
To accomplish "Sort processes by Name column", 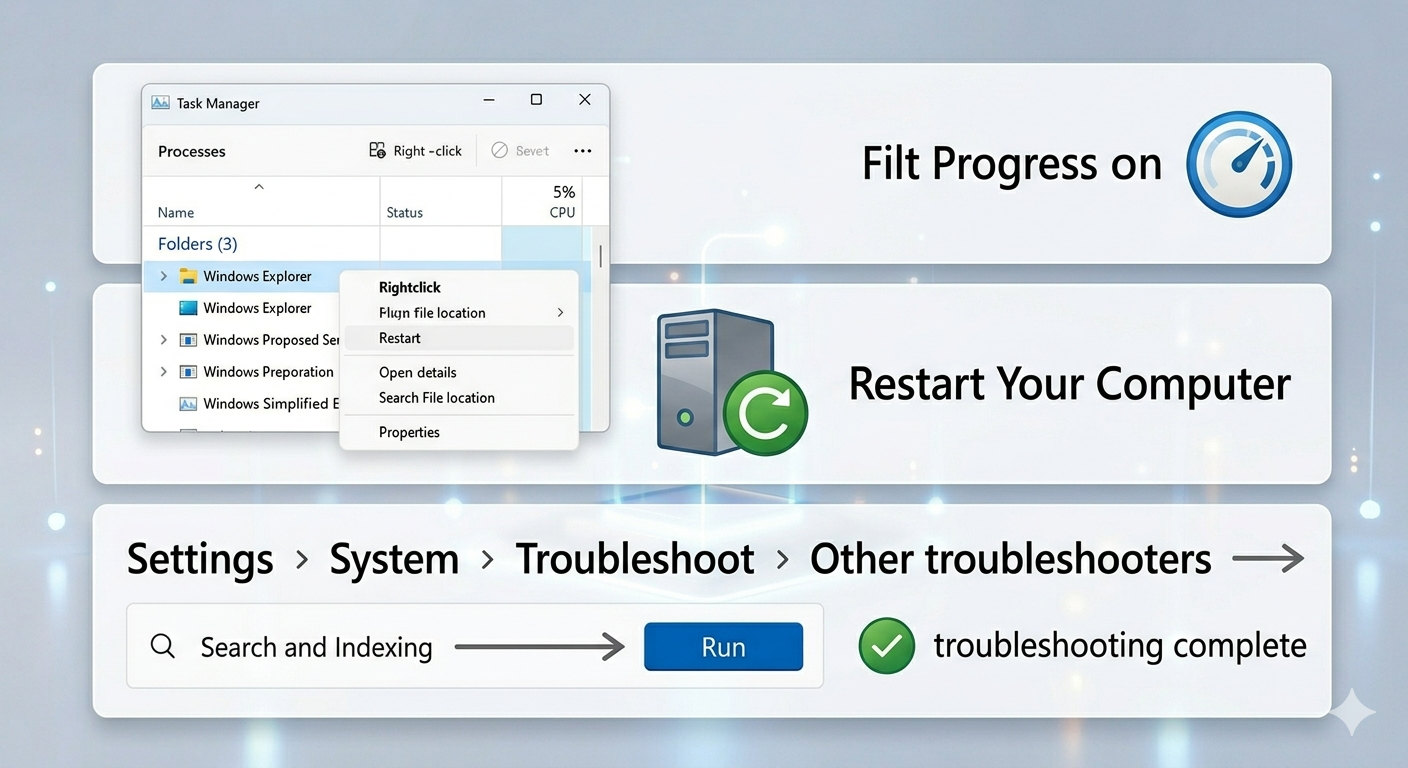I will tap(176, 212).
